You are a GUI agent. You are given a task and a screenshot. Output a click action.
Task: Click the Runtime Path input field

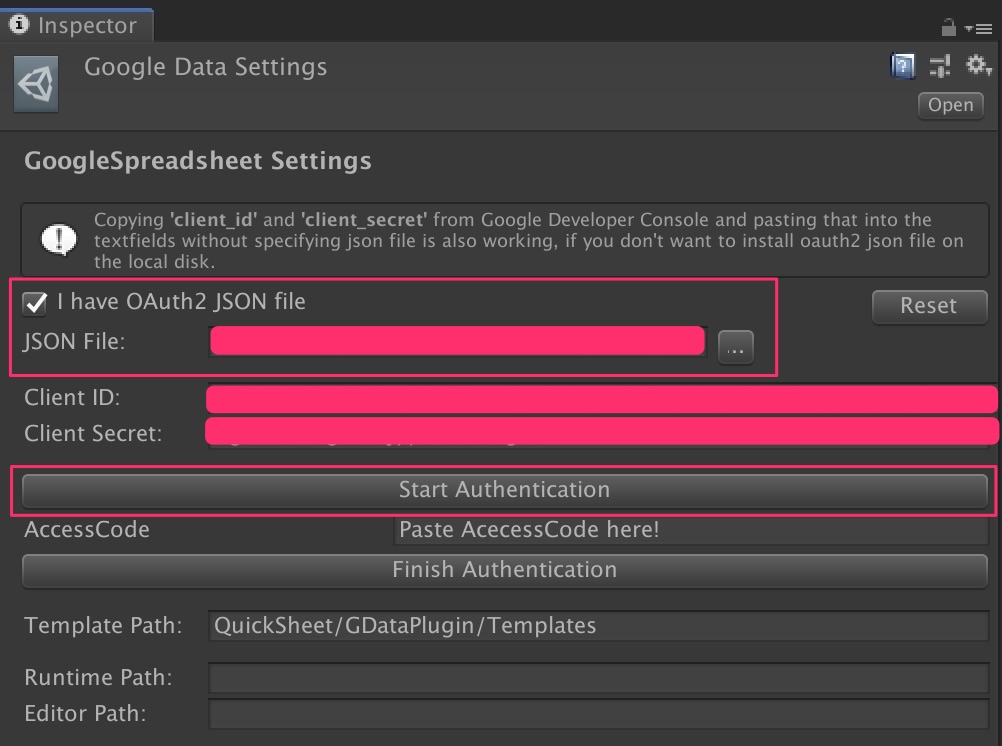point(598,678)
